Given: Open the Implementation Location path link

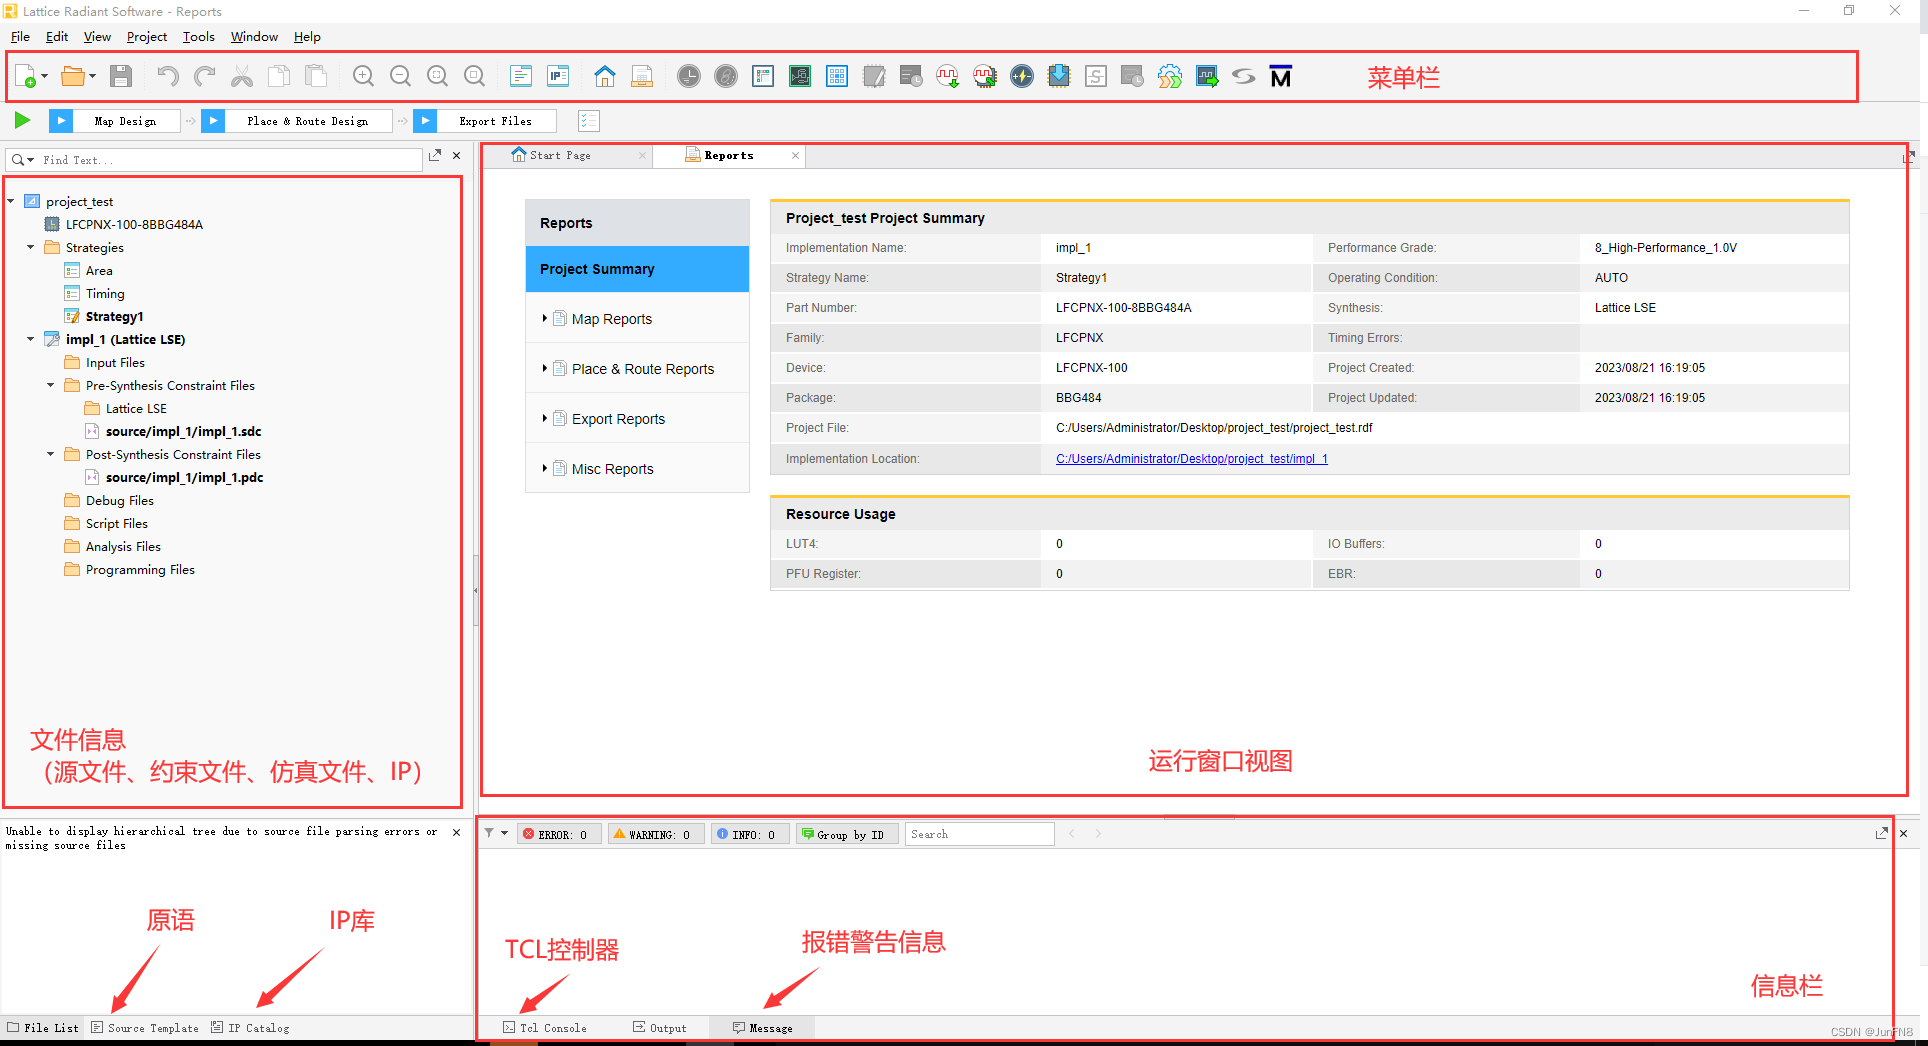Looking at the screenshot, I should (x=1191, y=459).
